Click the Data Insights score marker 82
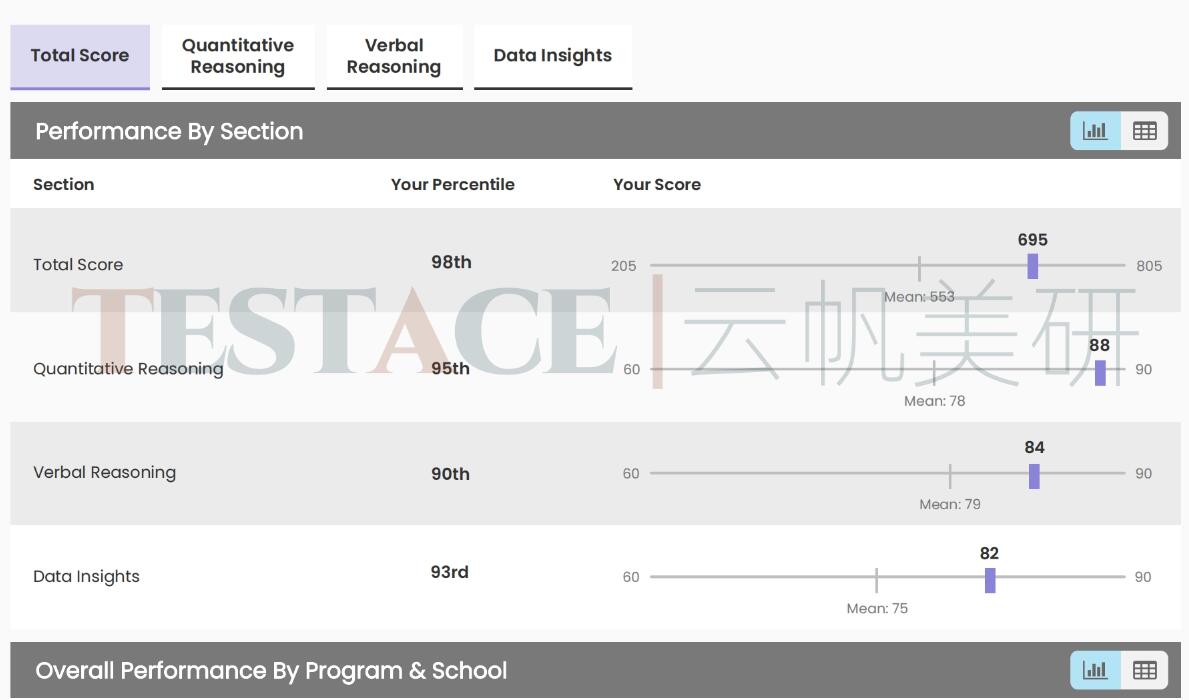This screenshot has height=700, width=1189. (x=990, y=580)
